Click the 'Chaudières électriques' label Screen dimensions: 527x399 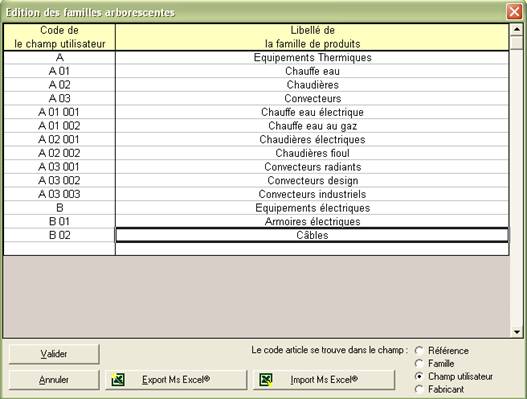[x=312, y=139]
